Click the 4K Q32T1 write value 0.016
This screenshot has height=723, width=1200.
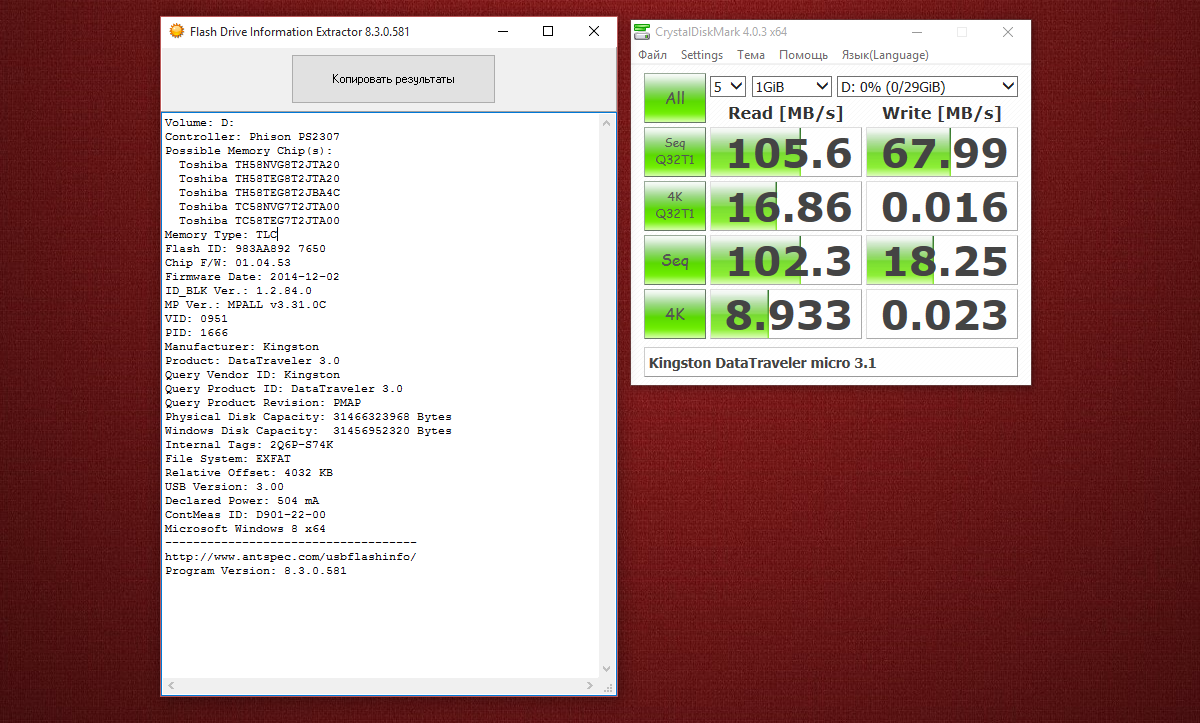click(x=941, y=206)
